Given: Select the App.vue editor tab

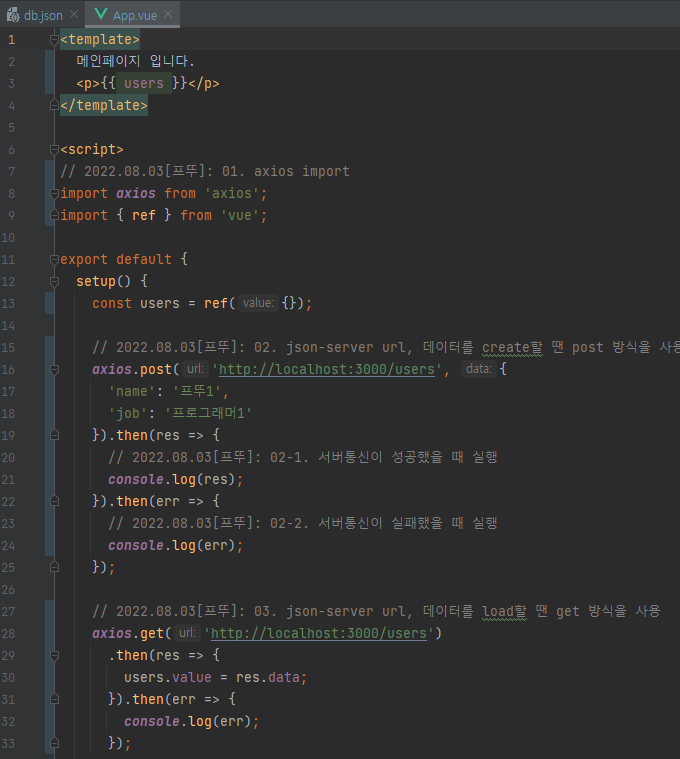Looking at the screenshot, I should [x=132, y=15].
